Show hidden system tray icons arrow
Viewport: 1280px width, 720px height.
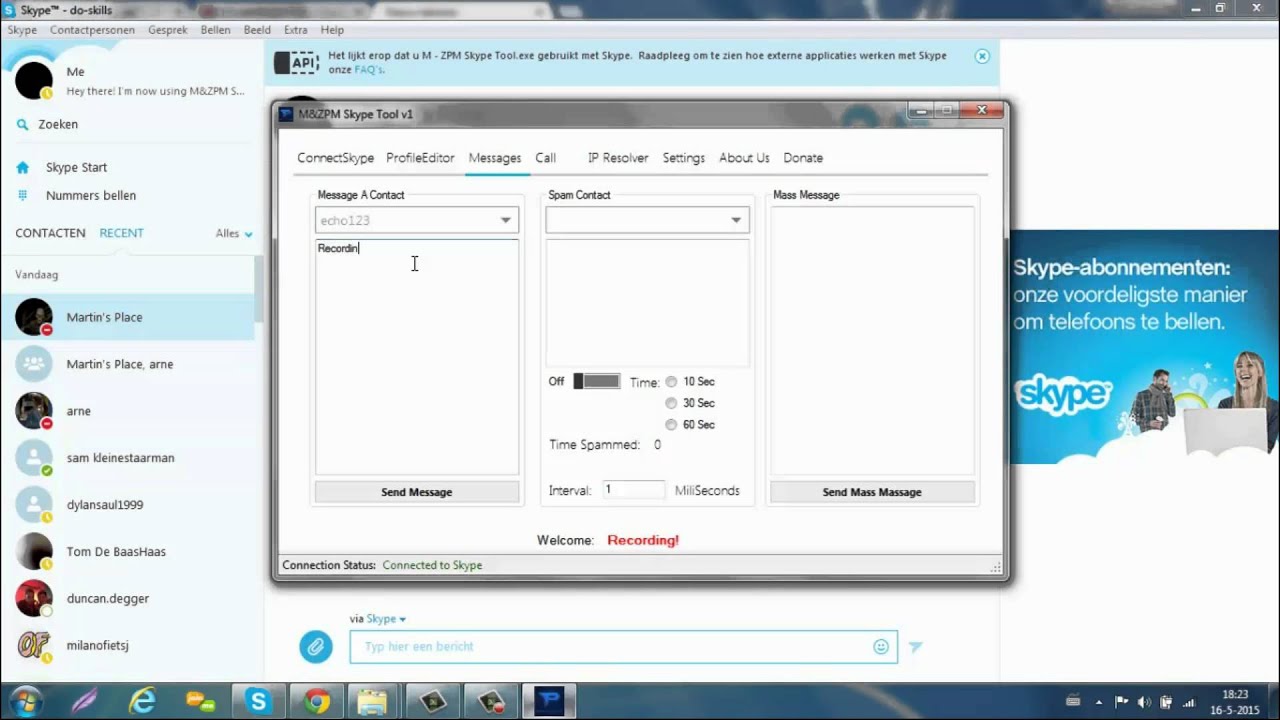click(x=1100, y=702)
